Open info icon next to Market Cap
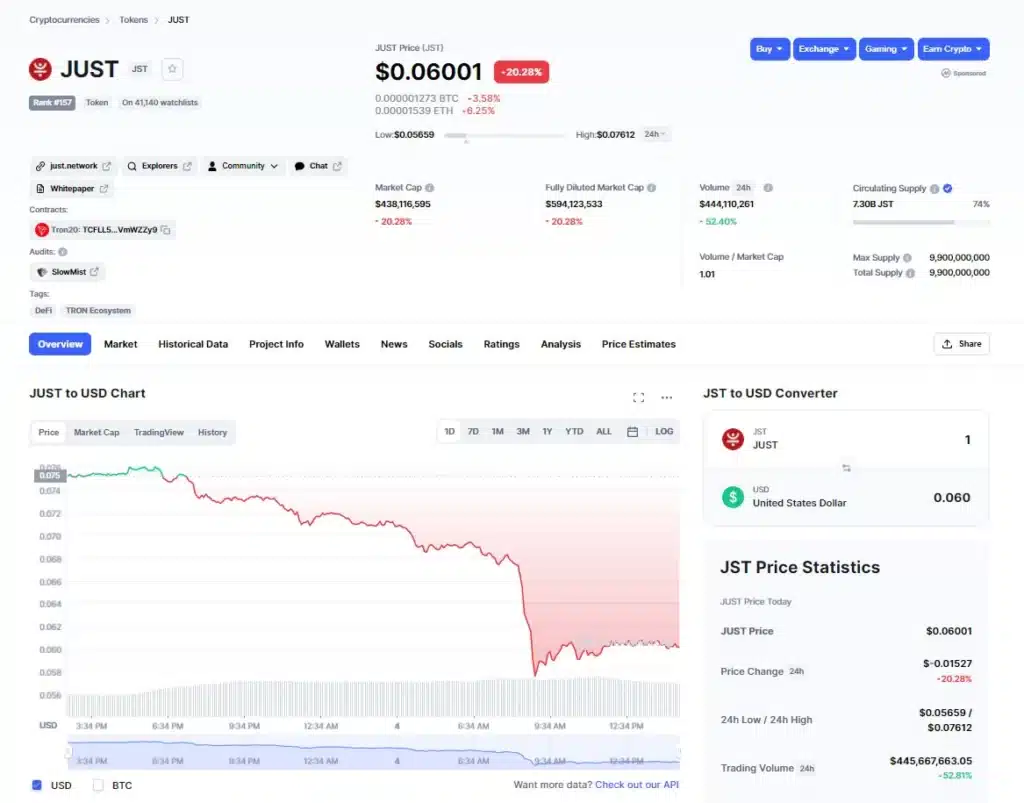 click(430, 187)
